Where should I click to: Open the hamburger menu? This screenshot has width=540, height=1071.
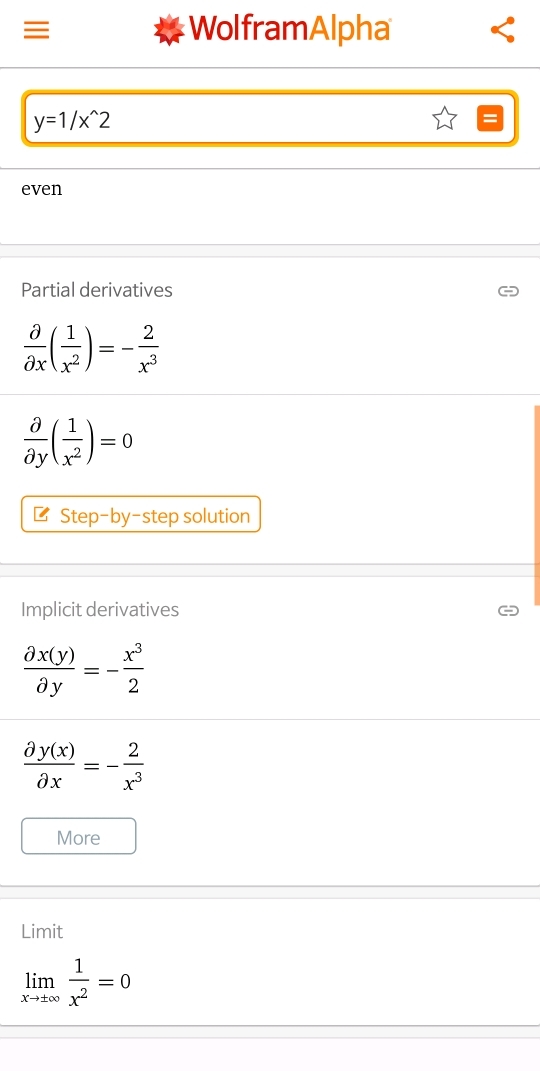coord(36,29)
